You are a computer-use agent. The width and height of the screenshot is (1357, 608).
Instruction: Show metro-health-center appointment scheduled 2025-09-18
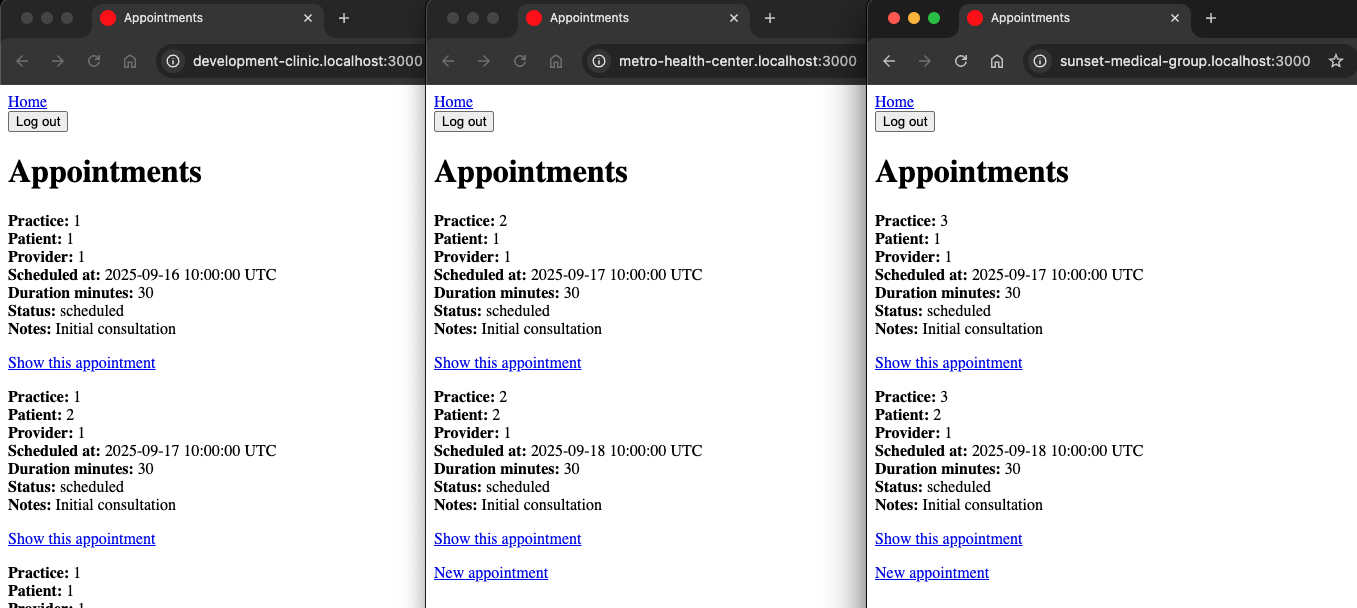click(508, 539)
